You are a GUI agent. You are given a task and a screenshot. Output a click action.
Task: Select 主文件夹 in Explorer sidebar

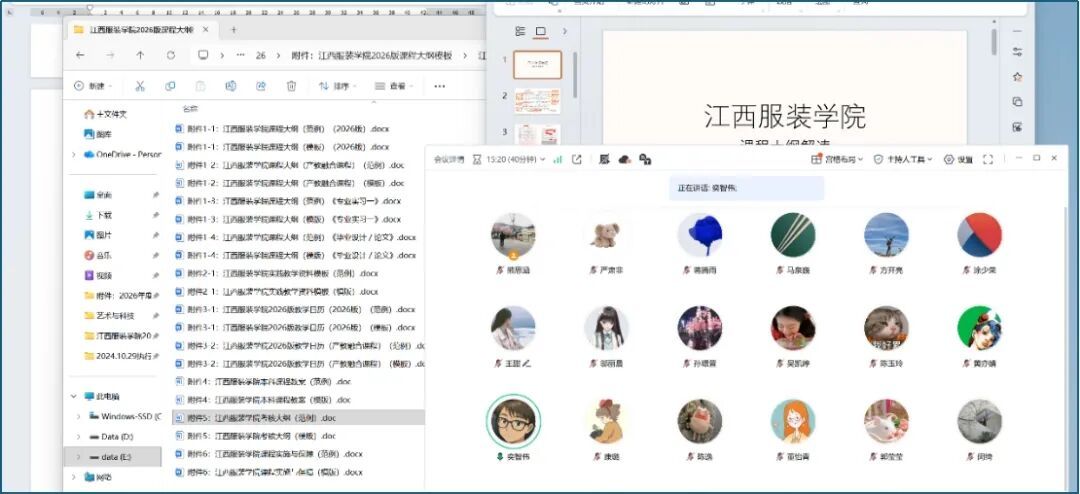click(x=105, y=114)
